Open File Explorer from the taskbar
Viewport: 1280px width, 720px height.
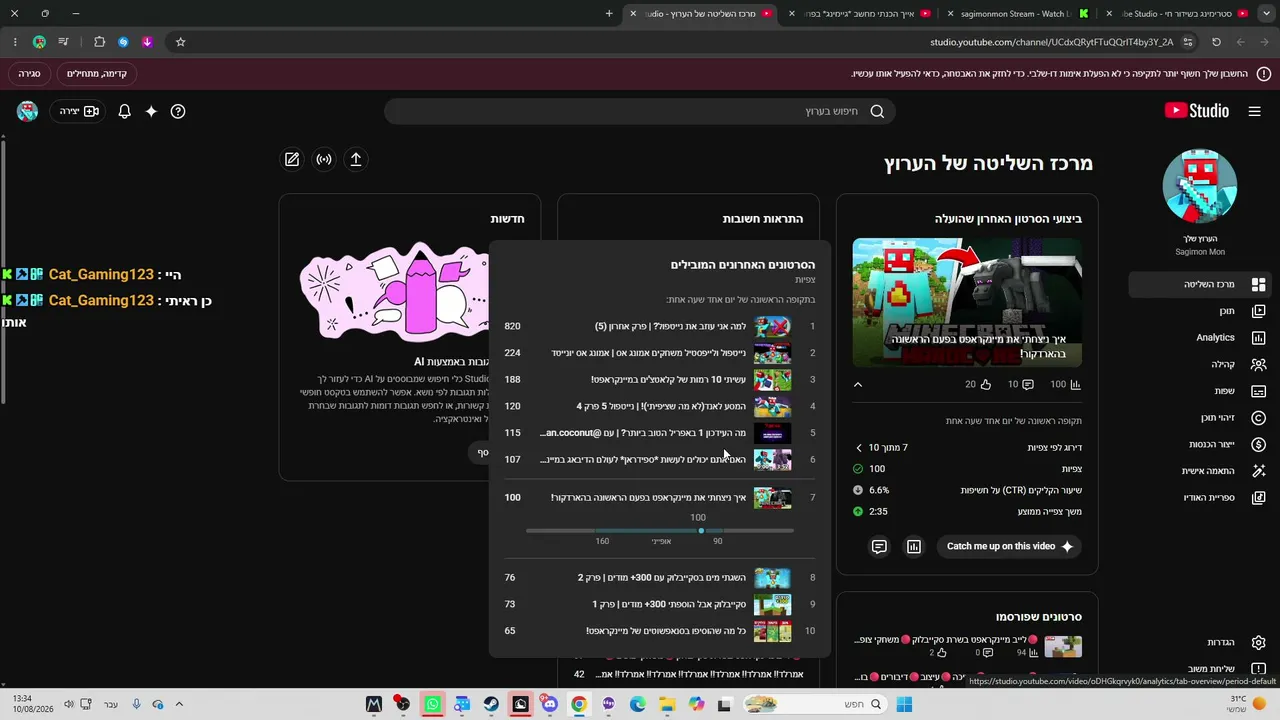[x=667, y=704]
